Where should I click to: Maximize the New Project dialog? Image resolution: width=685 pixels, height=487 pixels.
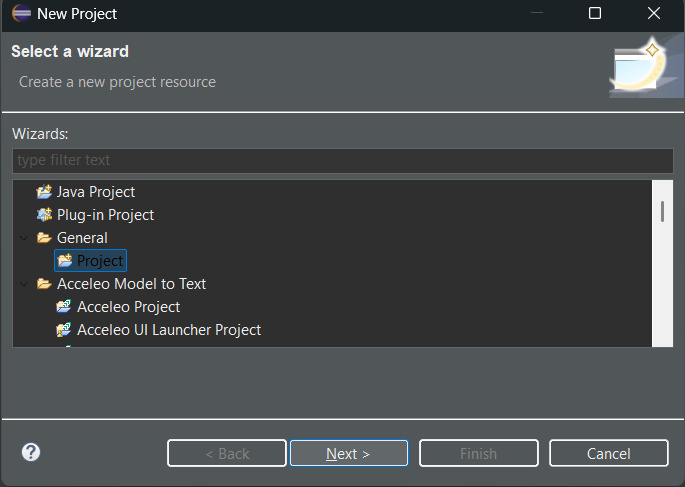[595, 13]
